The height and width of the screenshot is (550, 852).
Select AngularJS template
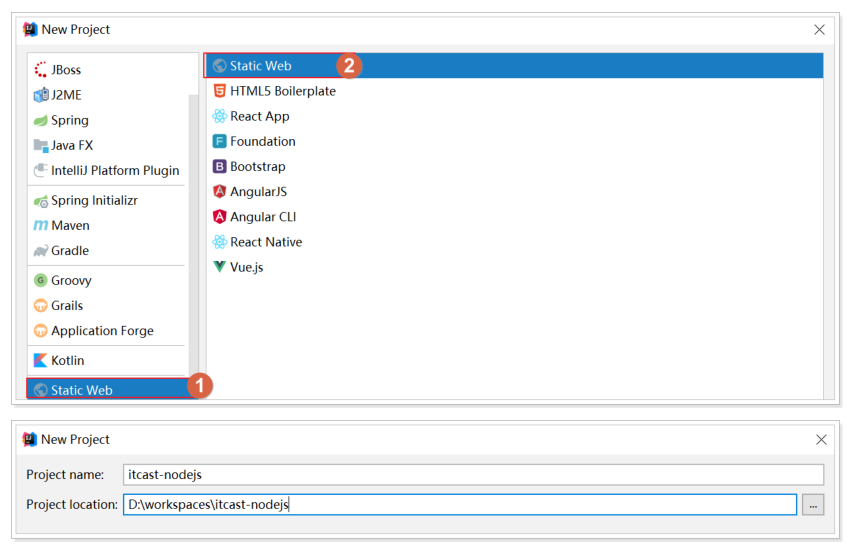[x=513, y=191]
